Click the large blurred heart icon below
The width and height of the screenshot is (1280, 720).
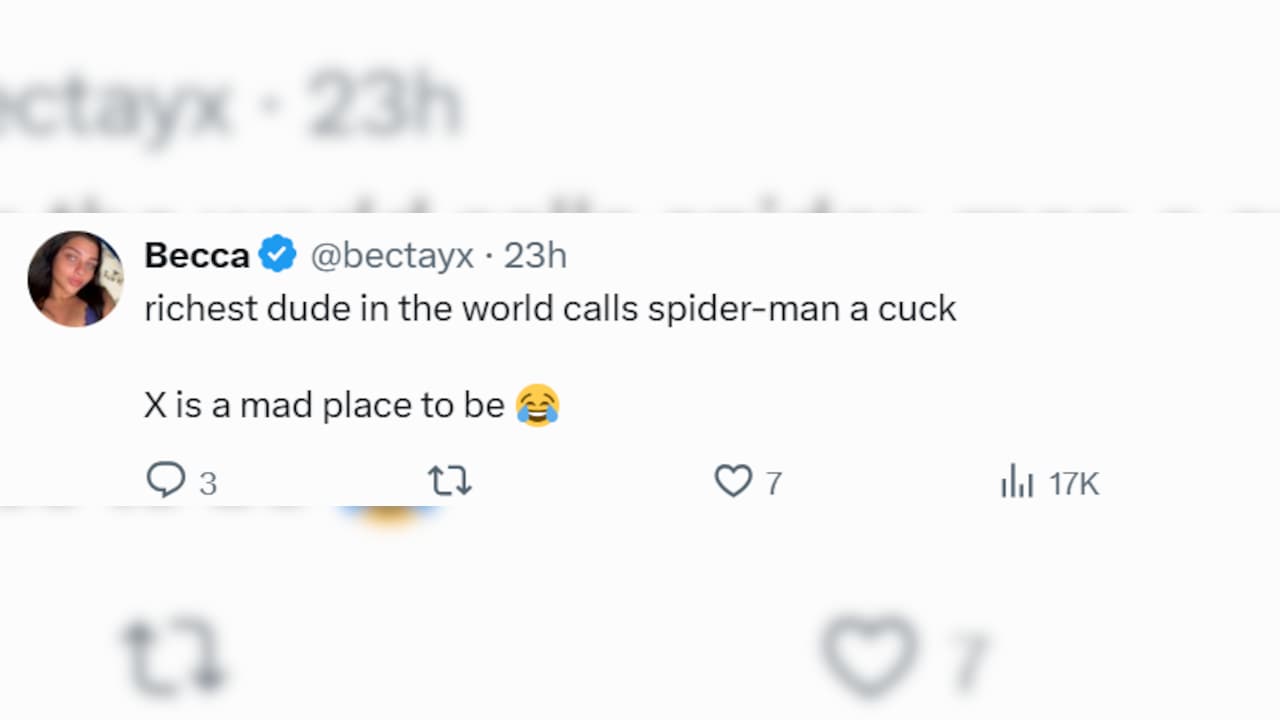870,653
